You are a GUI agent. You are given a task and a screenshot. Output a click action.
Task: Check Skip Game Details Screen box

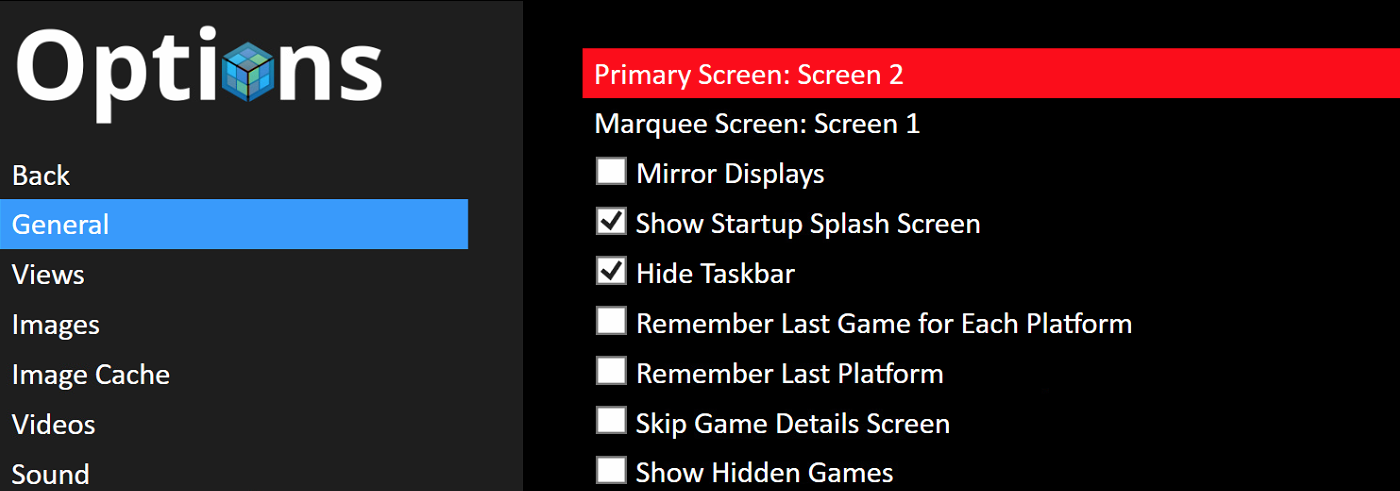[x=611, y=421]
